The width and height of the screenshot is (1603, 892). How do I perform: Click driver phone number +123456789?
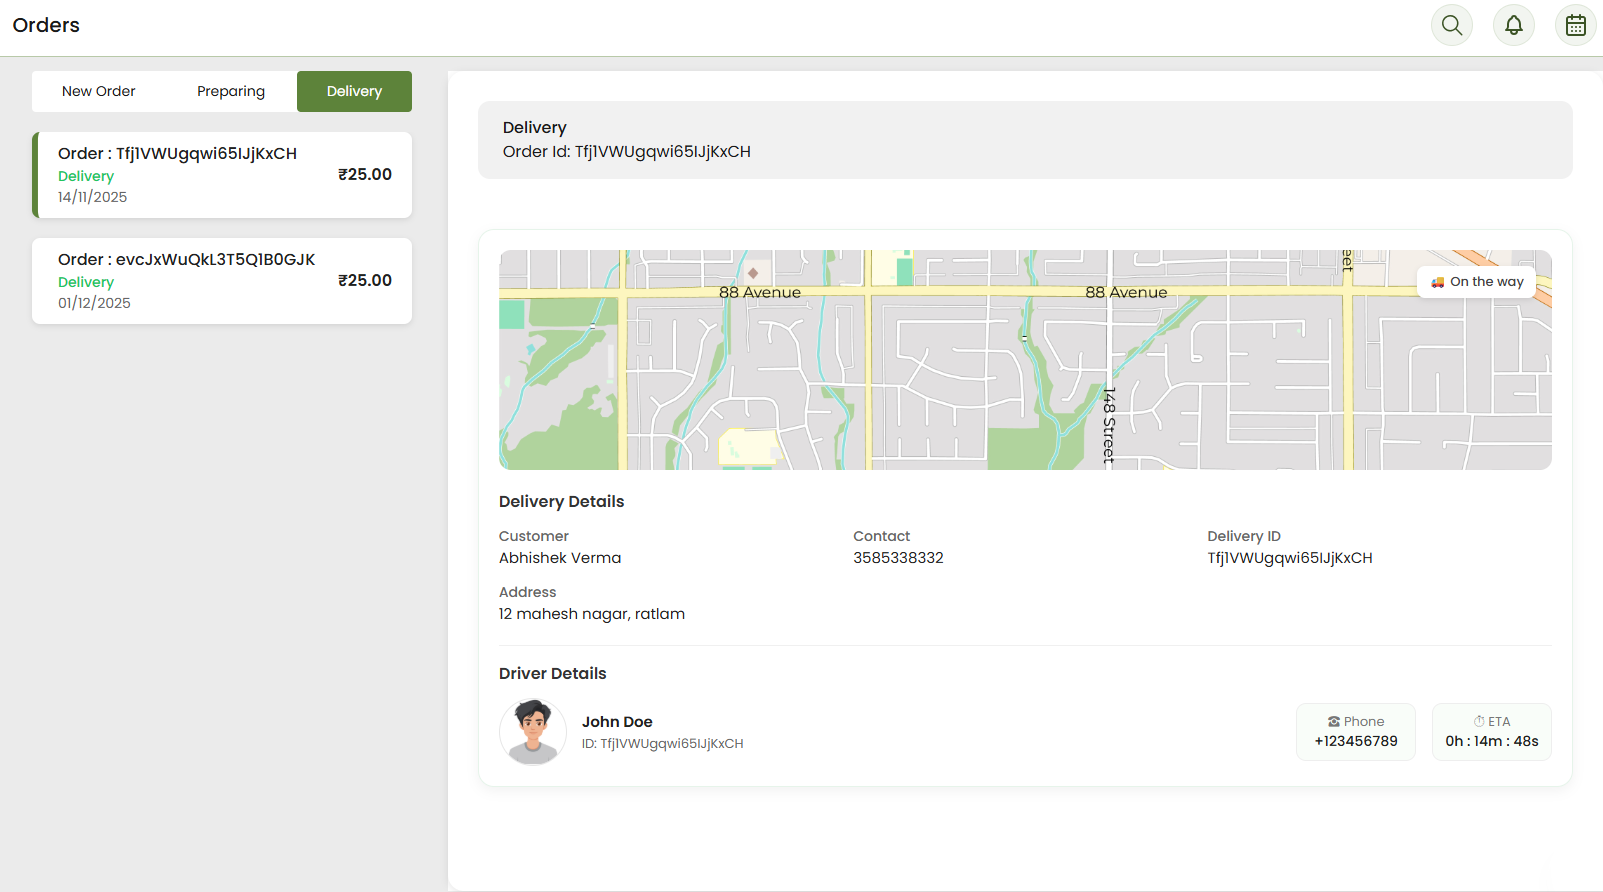[1355, 741]
